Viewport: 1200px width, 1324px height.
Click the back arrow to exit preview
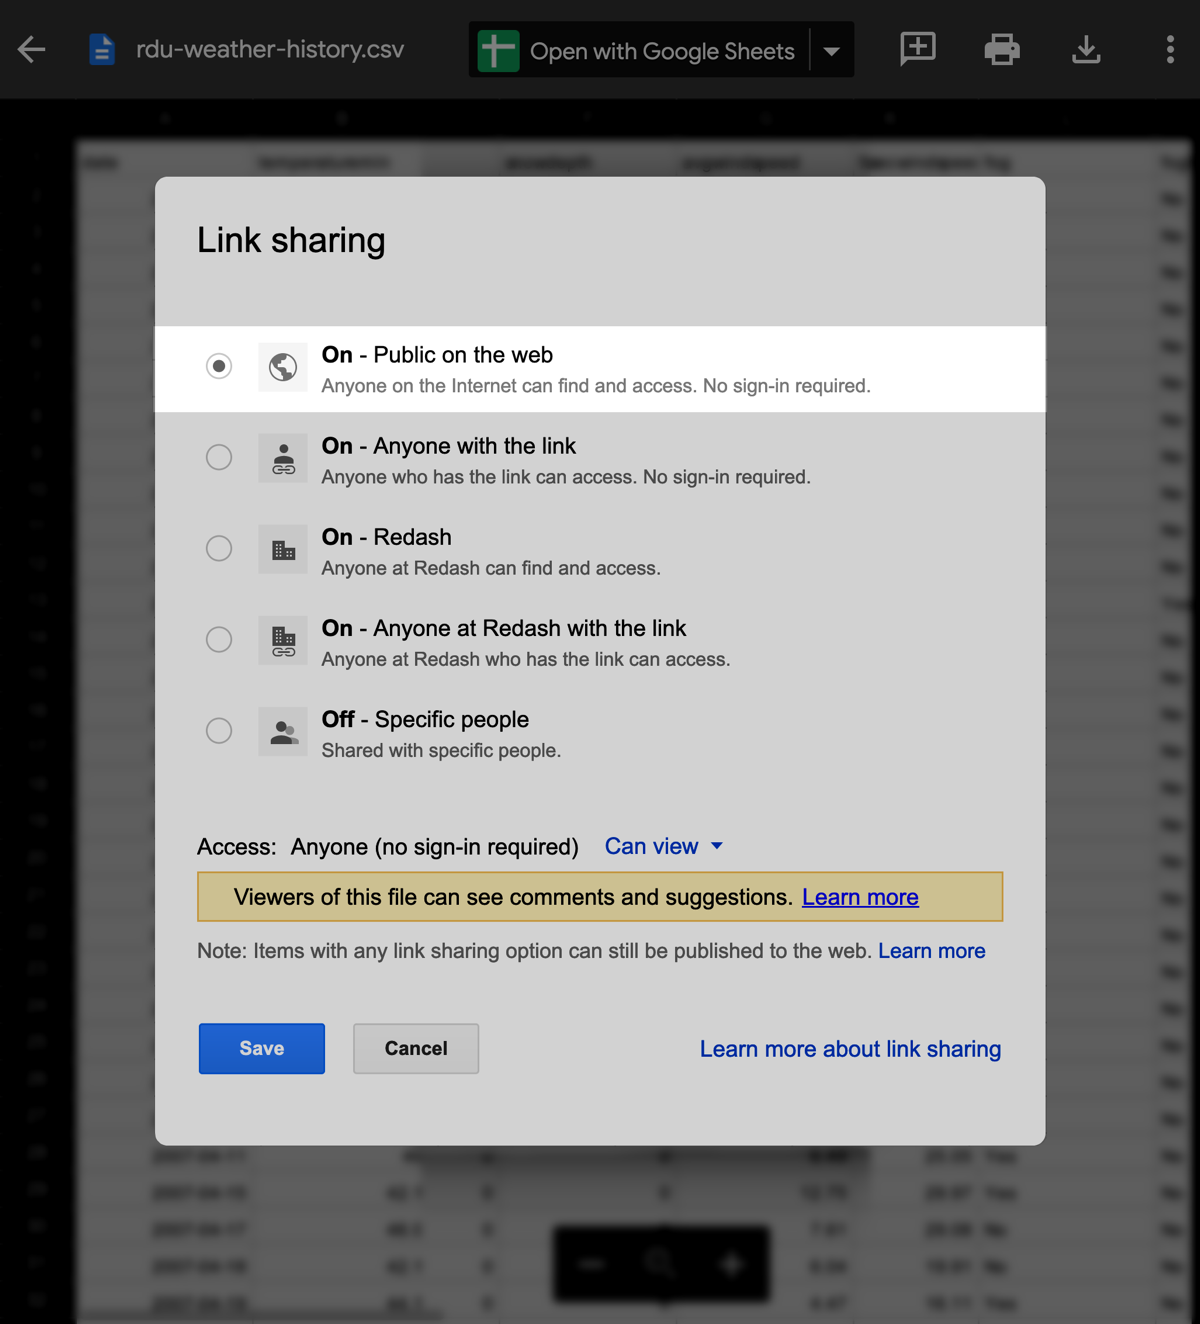31,49
